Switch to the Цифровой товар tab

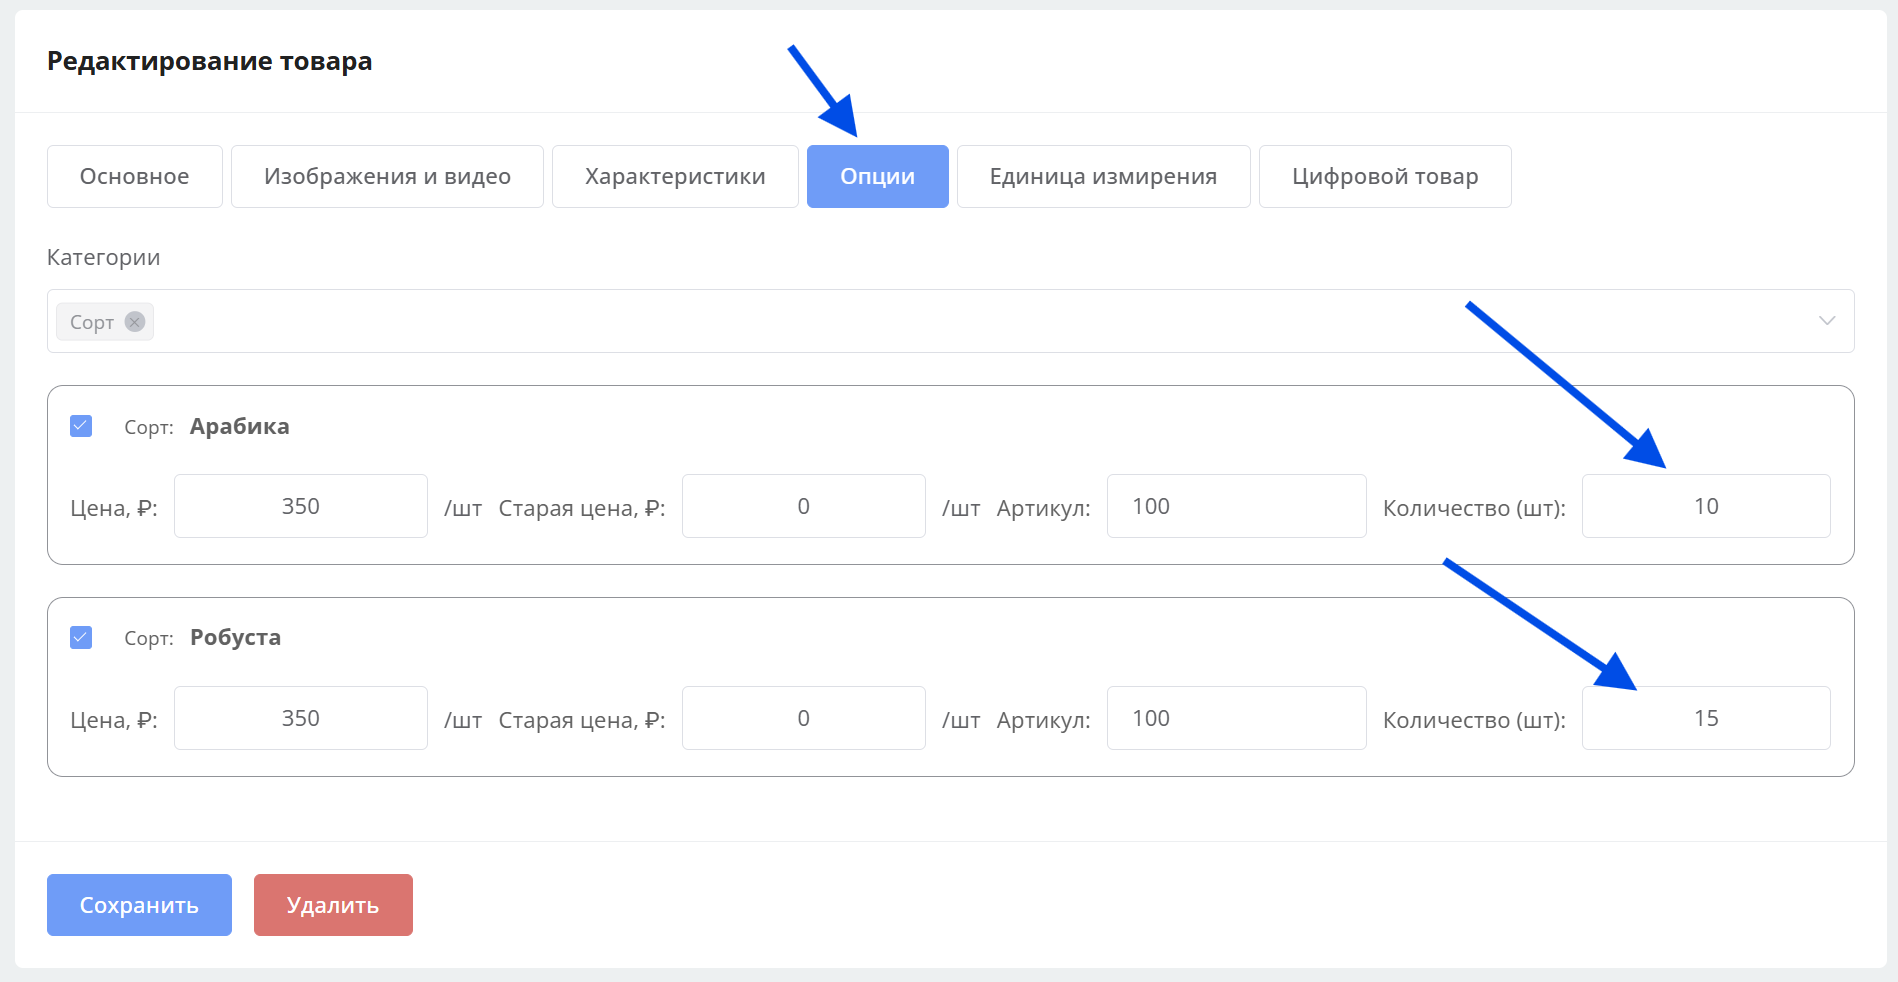click(x=1384, y=177)
